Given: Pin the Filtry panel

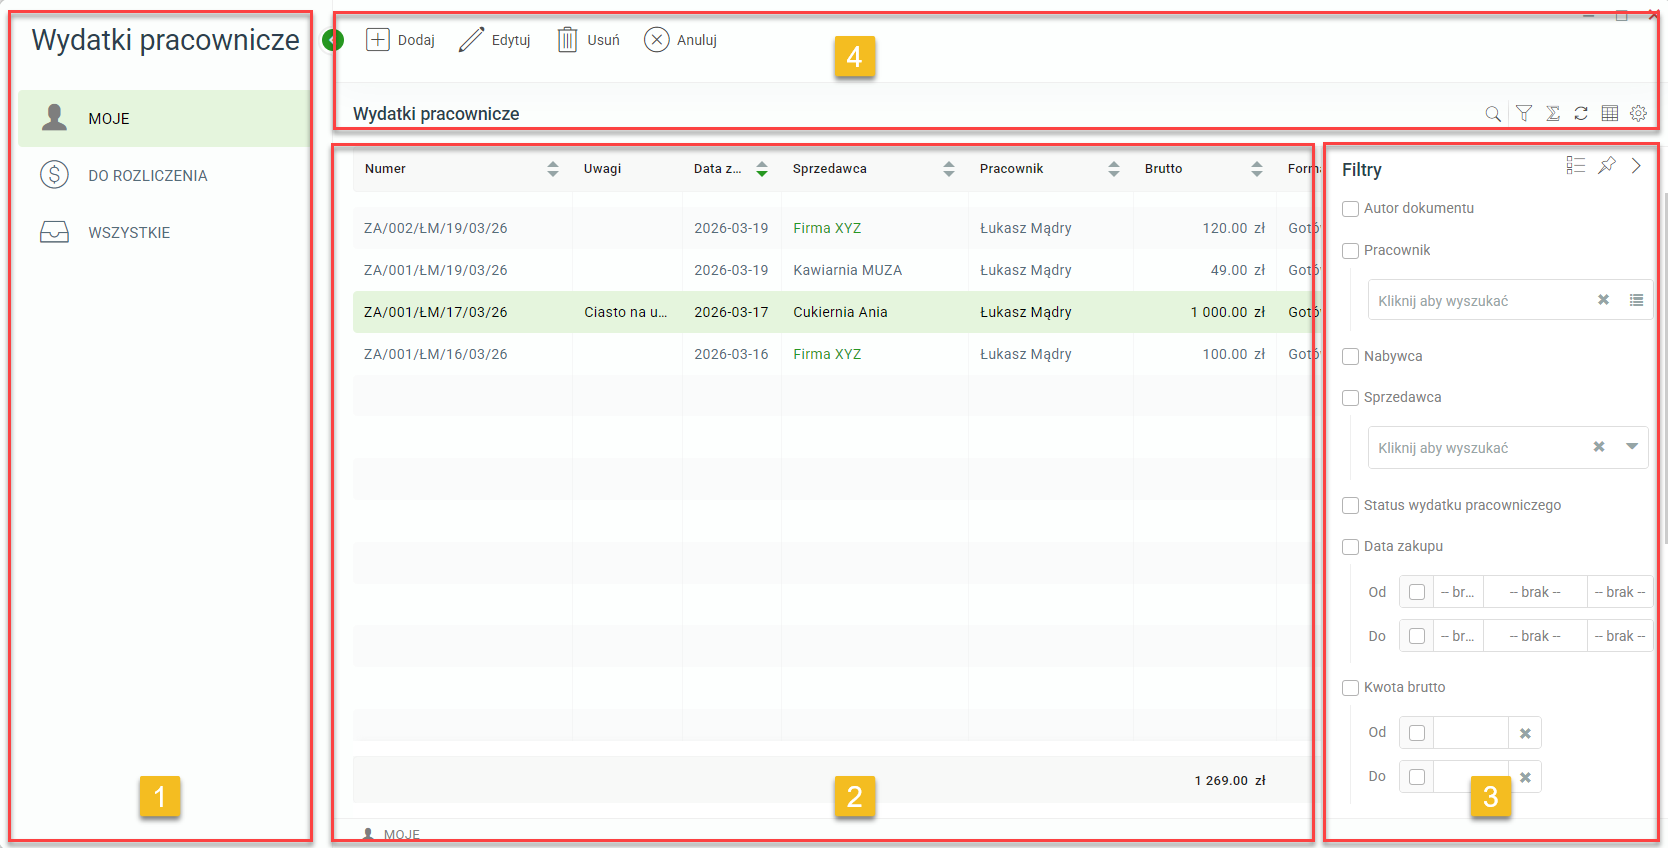Looking at the screenshot, I should (1607, 166).
